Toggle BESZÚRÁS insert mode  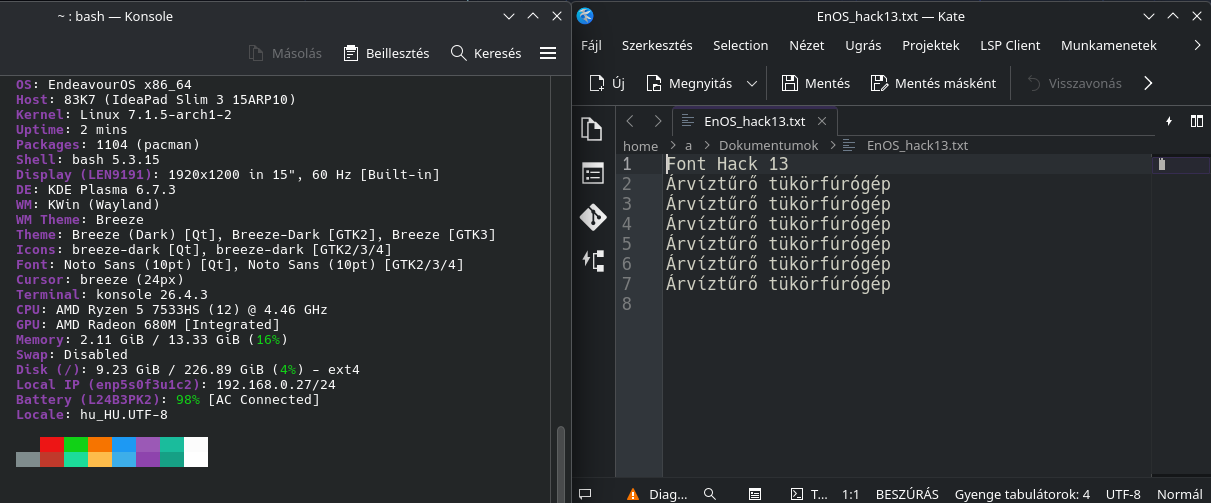tap(907, 494)
